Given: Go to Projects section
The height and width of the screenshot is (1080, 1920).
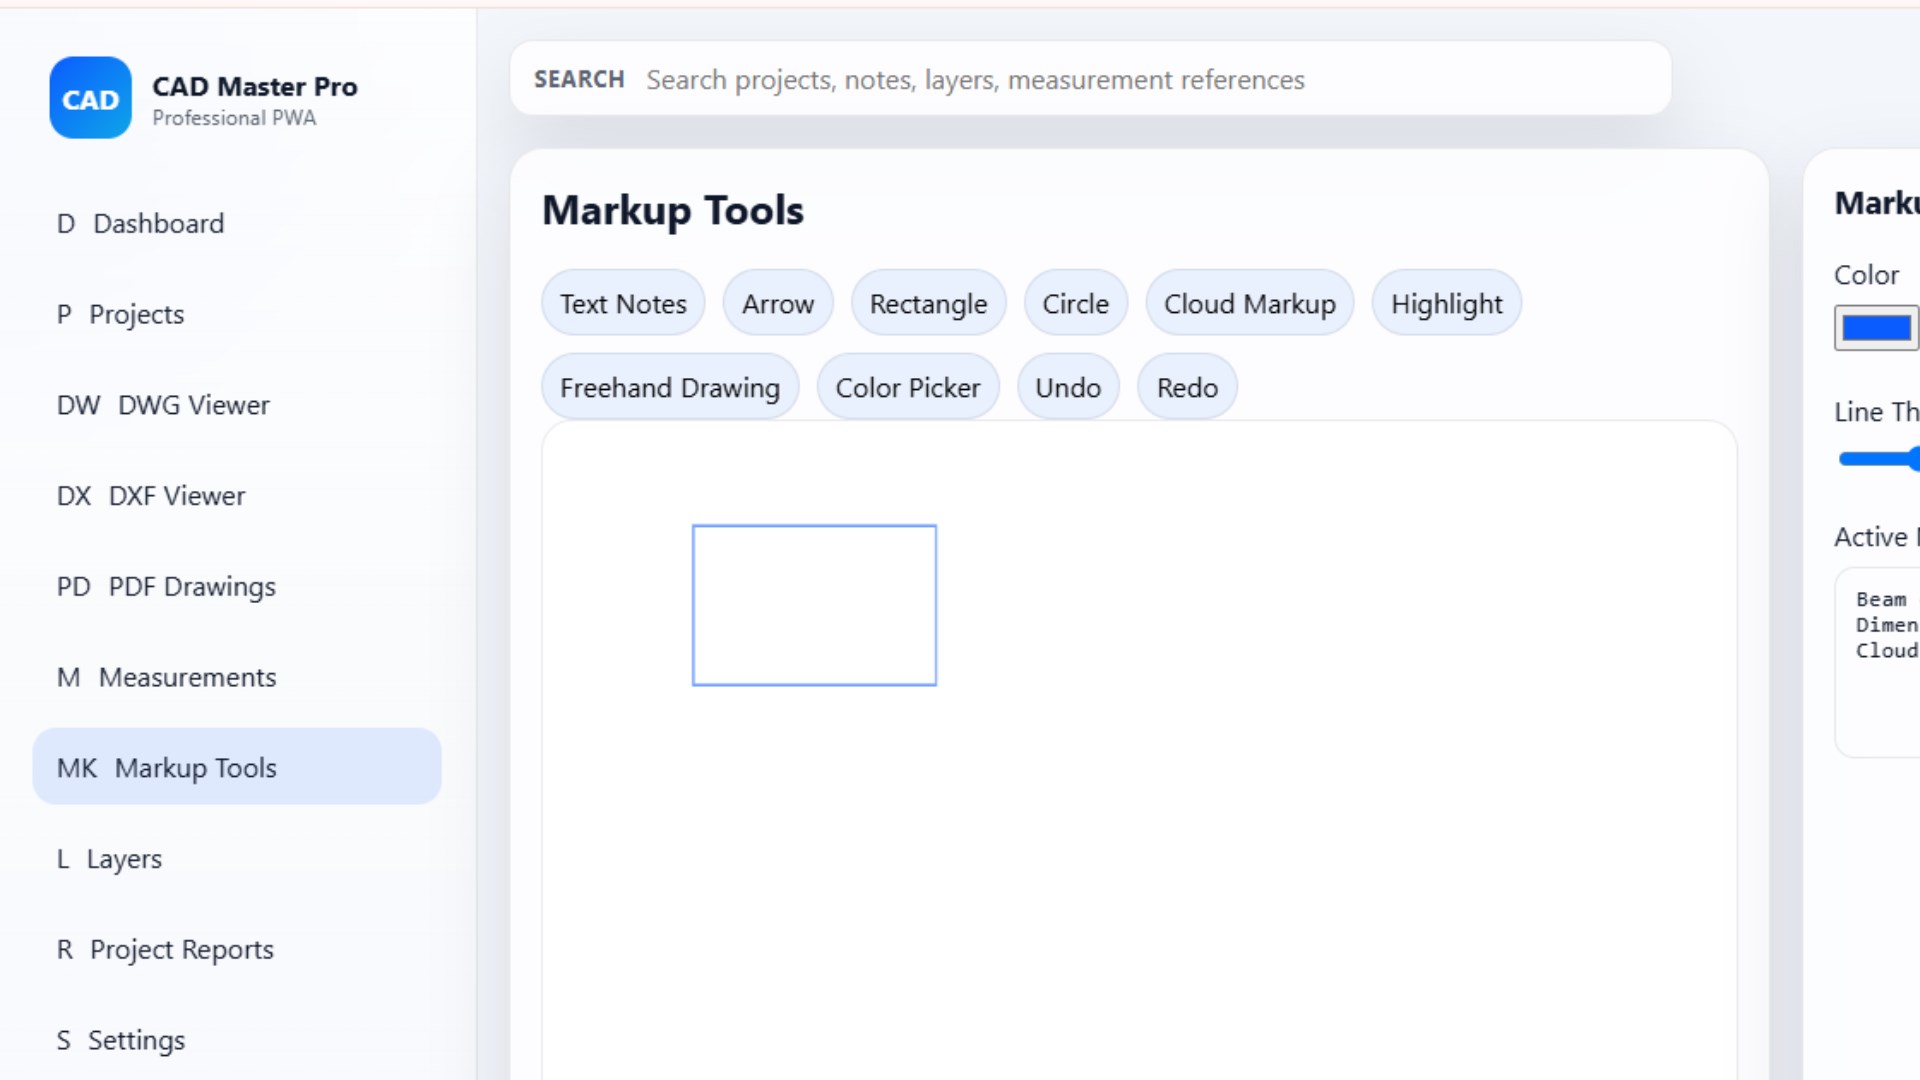Looking at the screenshot, I should tap(237, 315).
